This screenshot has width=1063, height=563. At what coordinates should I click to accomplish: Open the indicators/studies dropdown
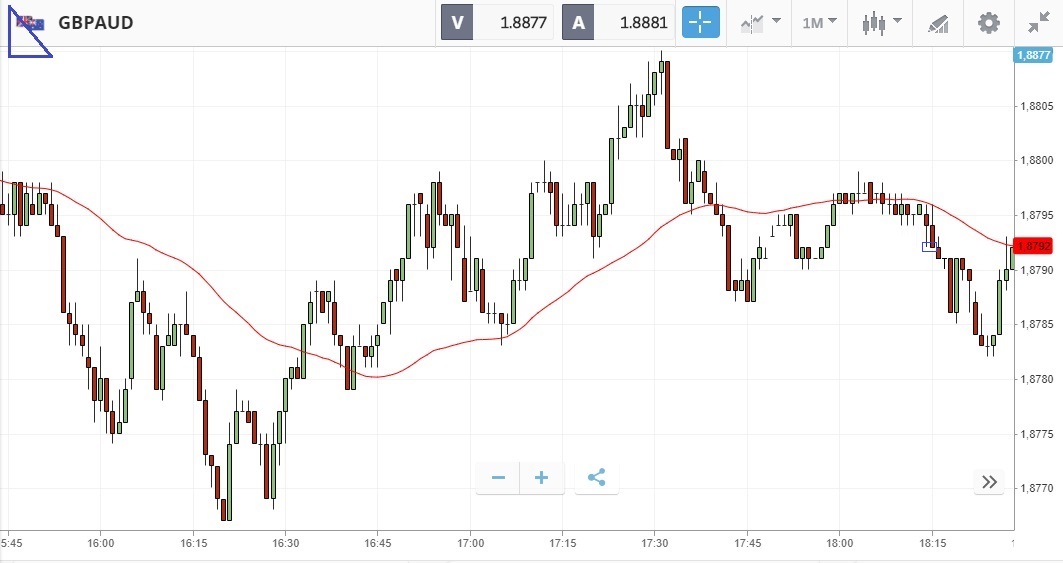coord(760,22)
